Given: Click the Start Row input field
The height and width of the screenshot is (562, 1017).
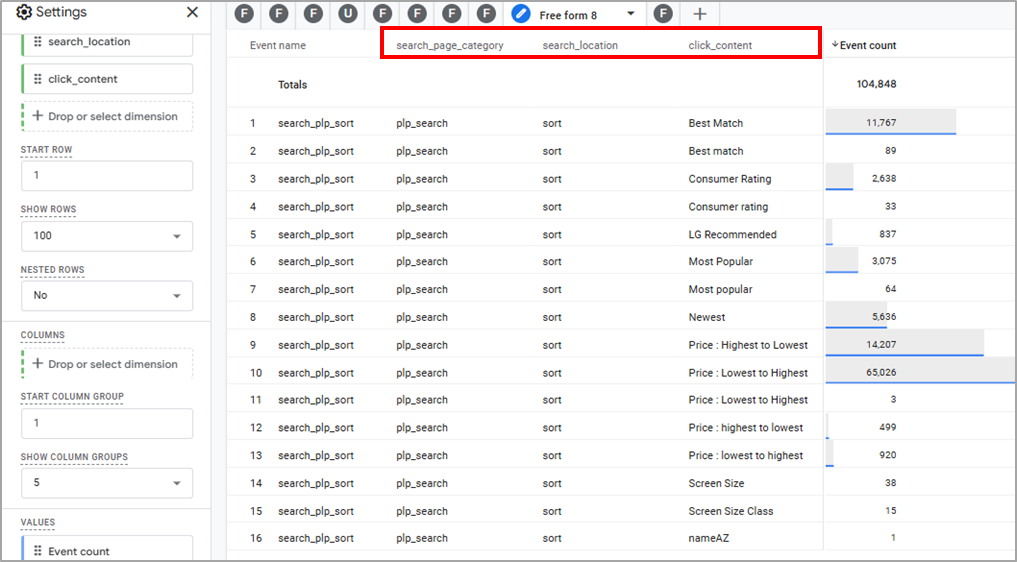Looking at the screenshot, I should (107, 176).
